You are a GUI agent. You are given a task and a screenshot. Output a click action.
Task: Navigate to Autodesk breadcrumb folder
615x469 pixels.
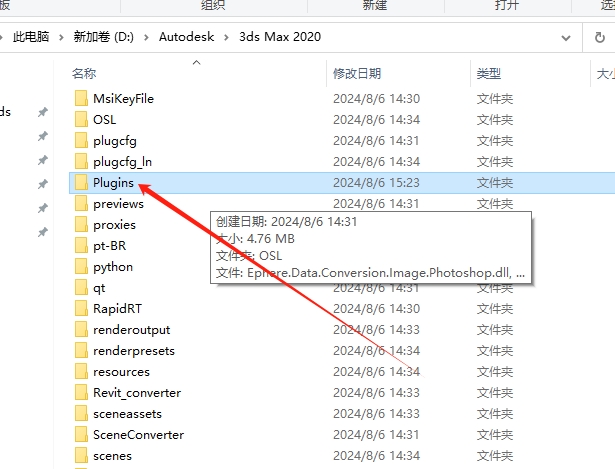tap(186, 37)
